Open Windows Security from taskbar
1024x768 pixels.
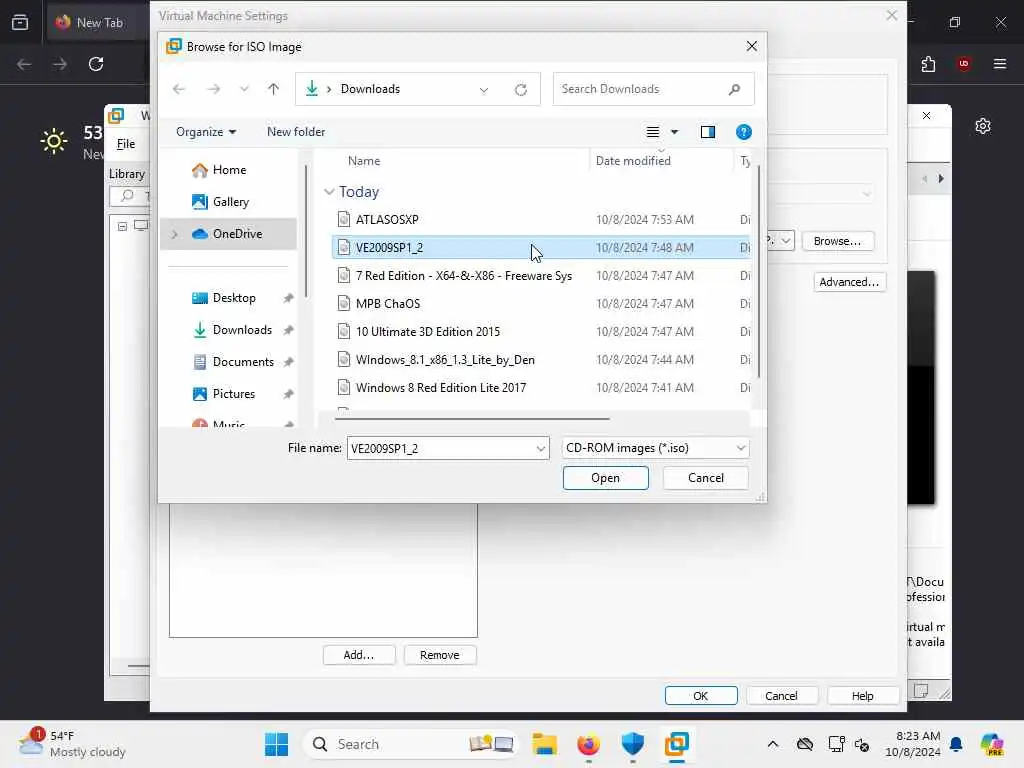click(632, 744)
